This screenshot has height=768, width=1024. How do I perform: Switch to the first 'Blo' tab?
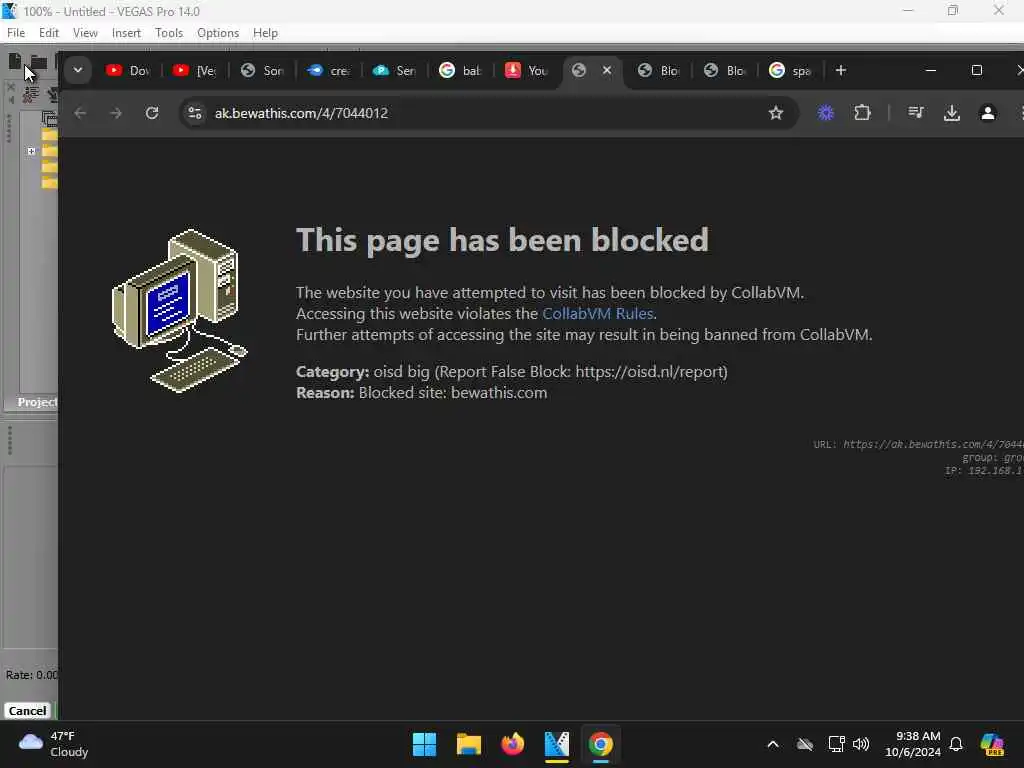click(x=659, y=71)
